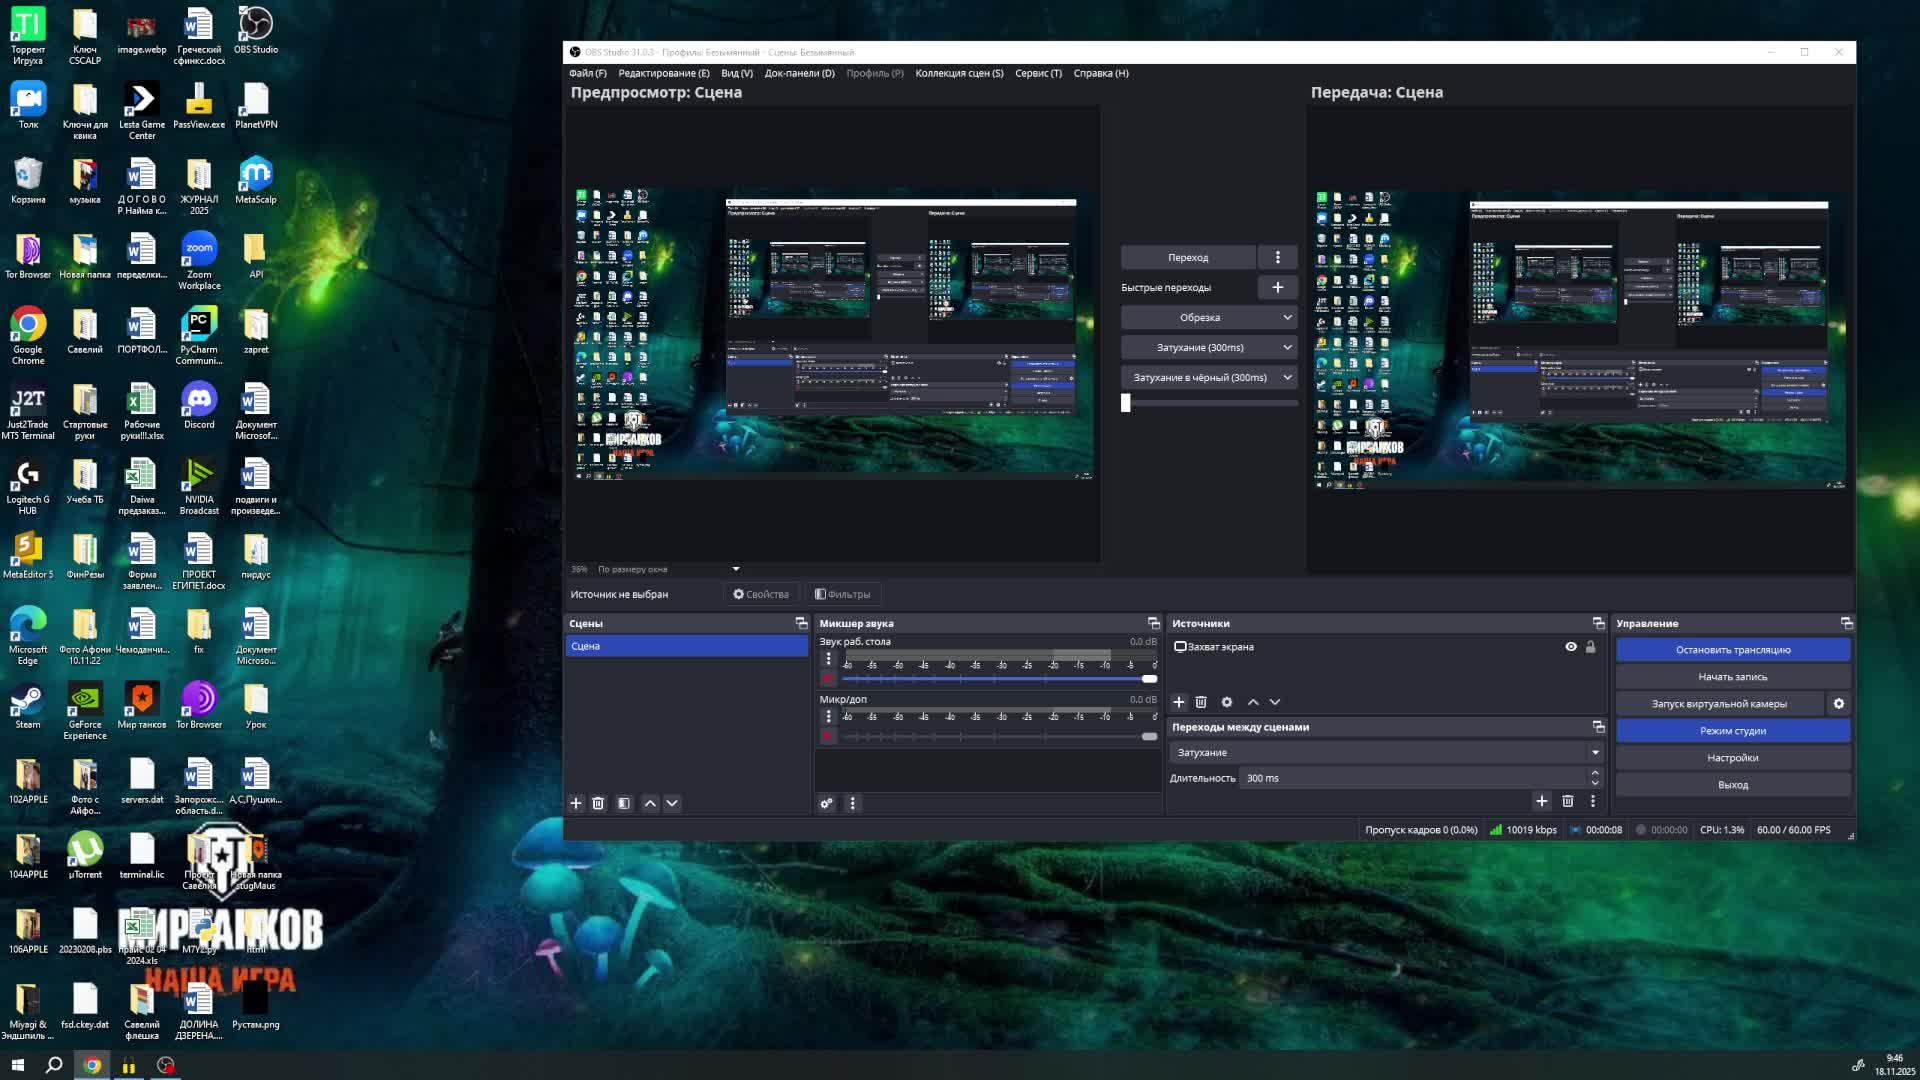The image size is (1920, 1080).
Task: Click Остановить трансляцию button
Action: 1733,650
